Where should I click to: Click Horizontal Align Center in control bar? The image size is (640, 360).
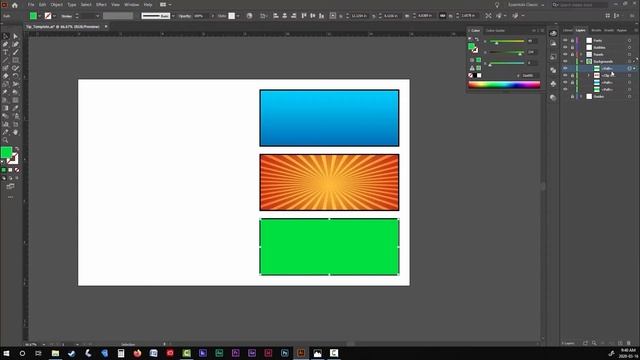[x=284, y=16]
